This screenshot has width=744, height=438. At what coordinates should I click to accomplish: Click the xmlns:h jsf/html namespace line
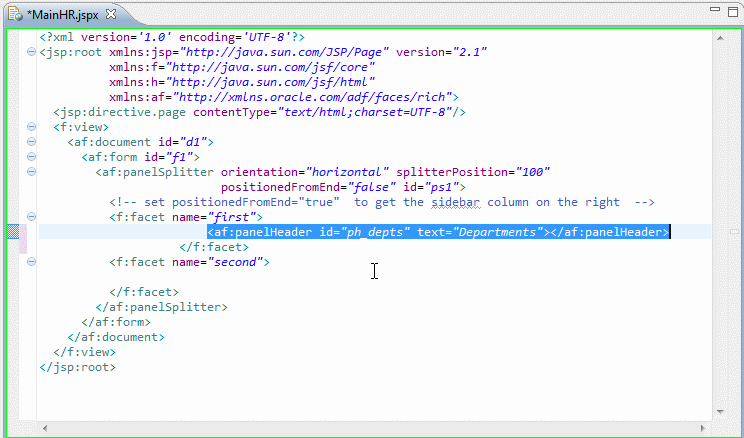242,82
